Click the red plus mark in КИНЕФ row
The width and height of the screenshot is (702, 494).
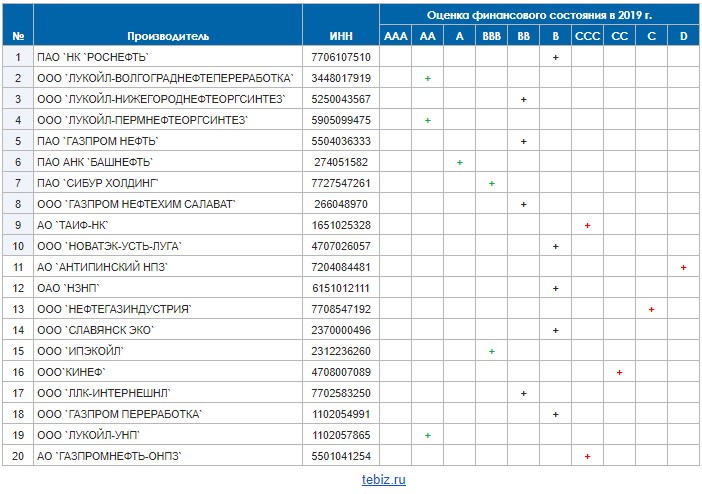click(x=619, y=373)
